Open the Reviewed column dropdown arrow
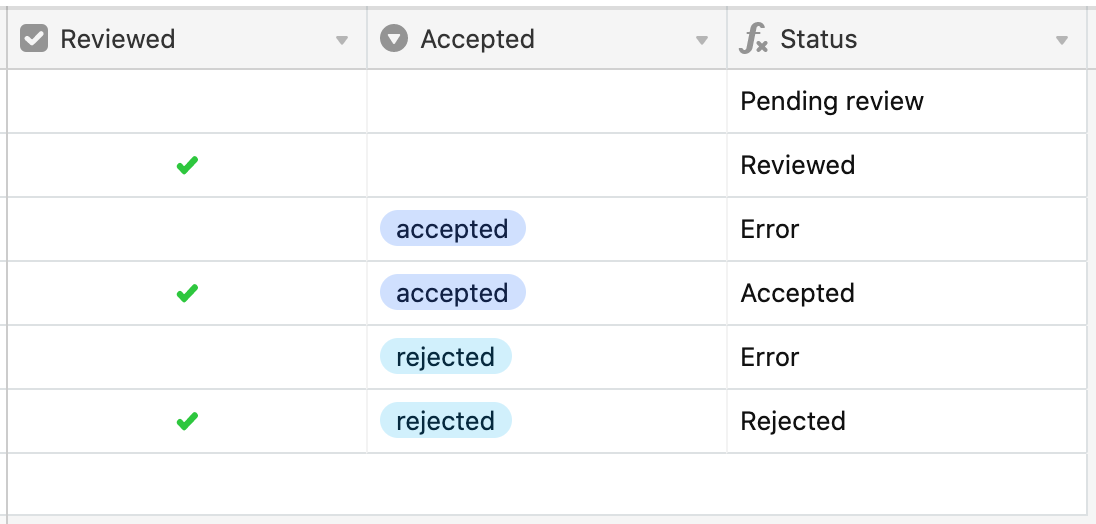1096x524 pixels. point(342,41)
